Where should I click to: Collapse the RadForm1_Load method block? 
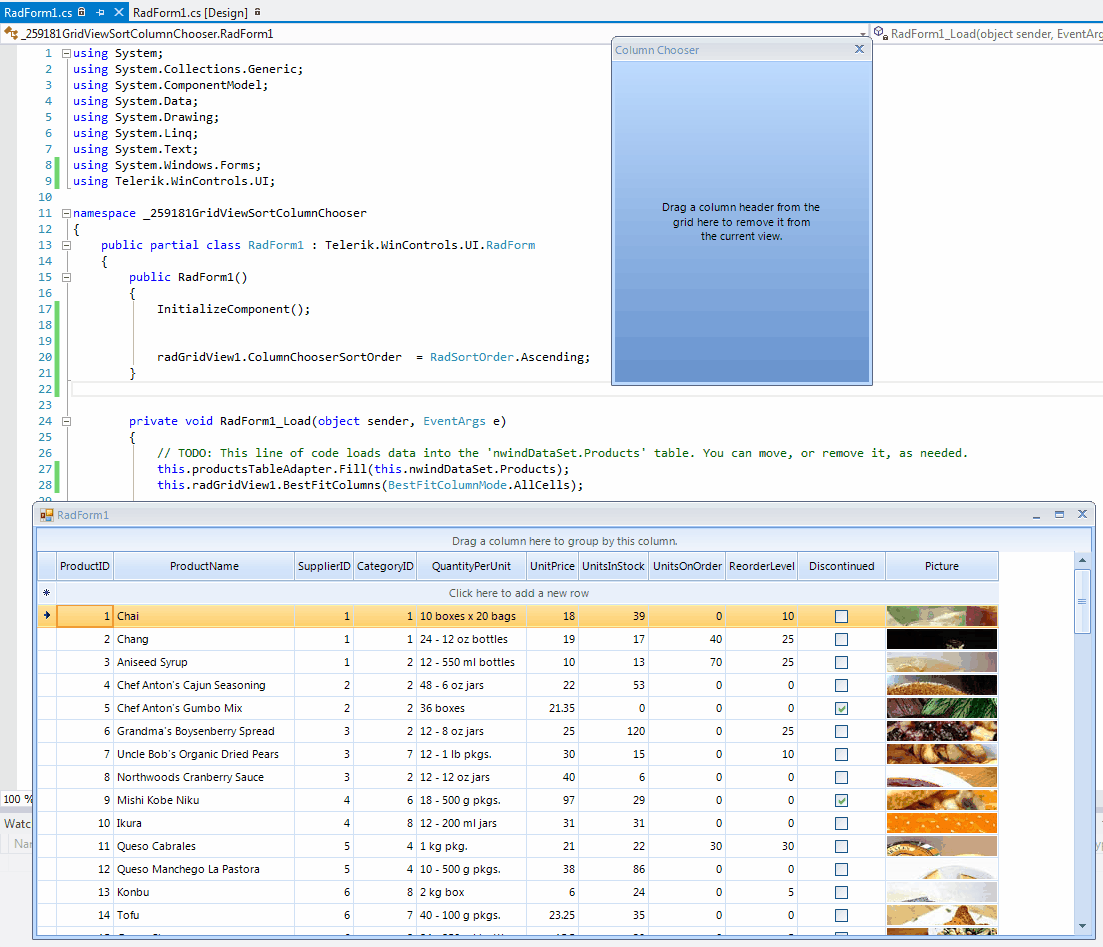pyautogui.click(x=66, y=421)
